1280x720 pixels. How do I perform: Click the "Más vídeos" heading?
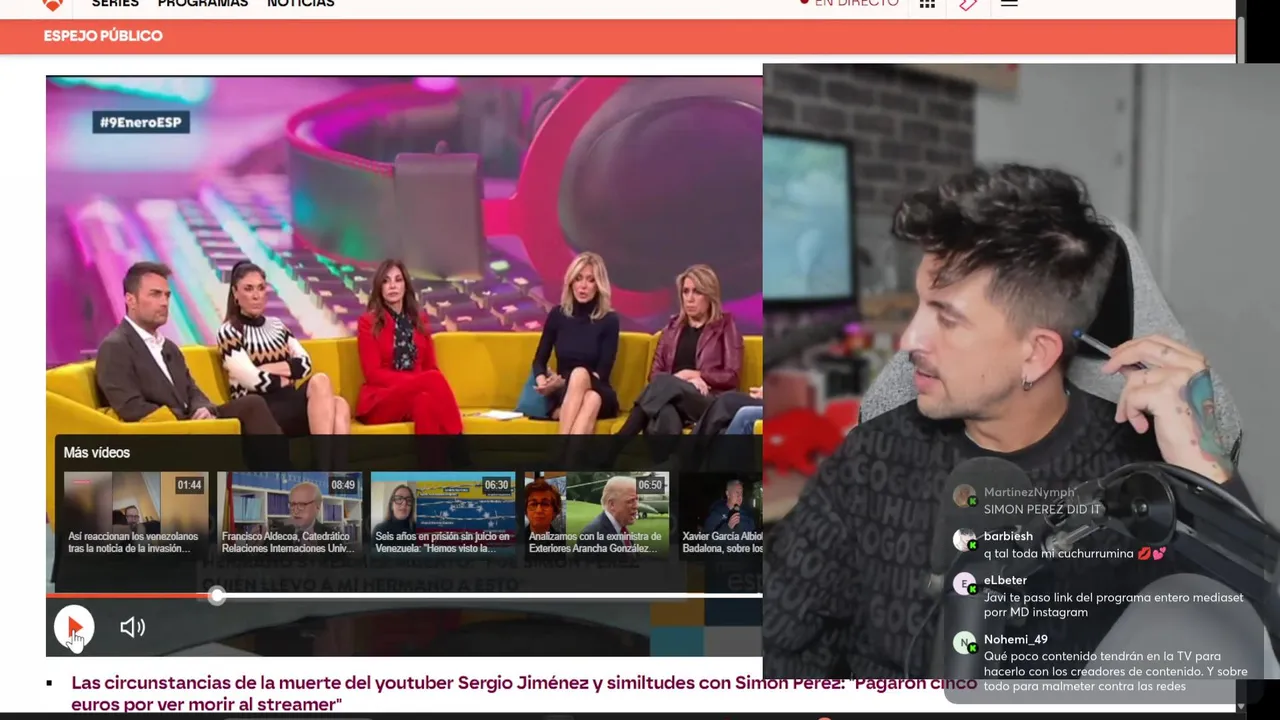click(x=97, y=453)
